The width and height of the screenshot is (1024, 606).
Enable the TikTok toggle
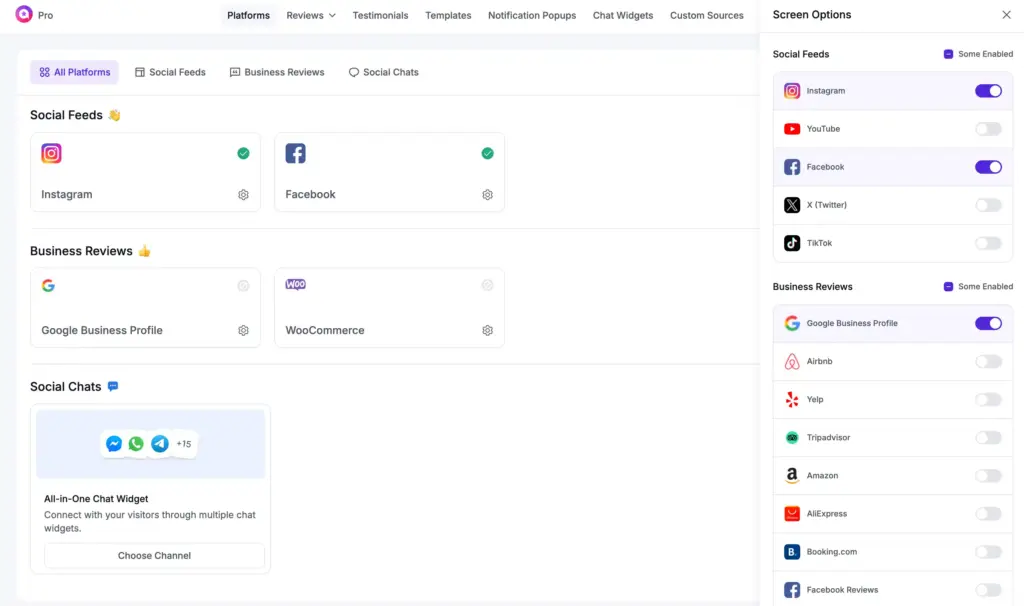click(x=988, y=243)
